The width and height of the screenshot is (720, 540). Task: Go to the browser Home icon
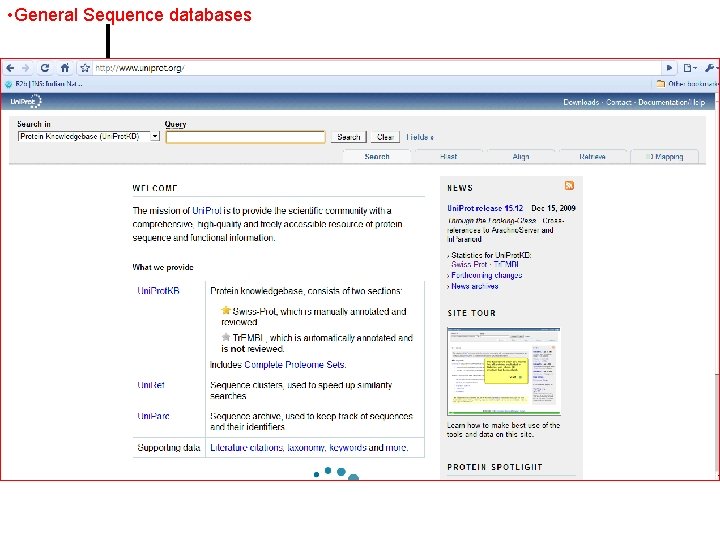click(x=65, y=68)
